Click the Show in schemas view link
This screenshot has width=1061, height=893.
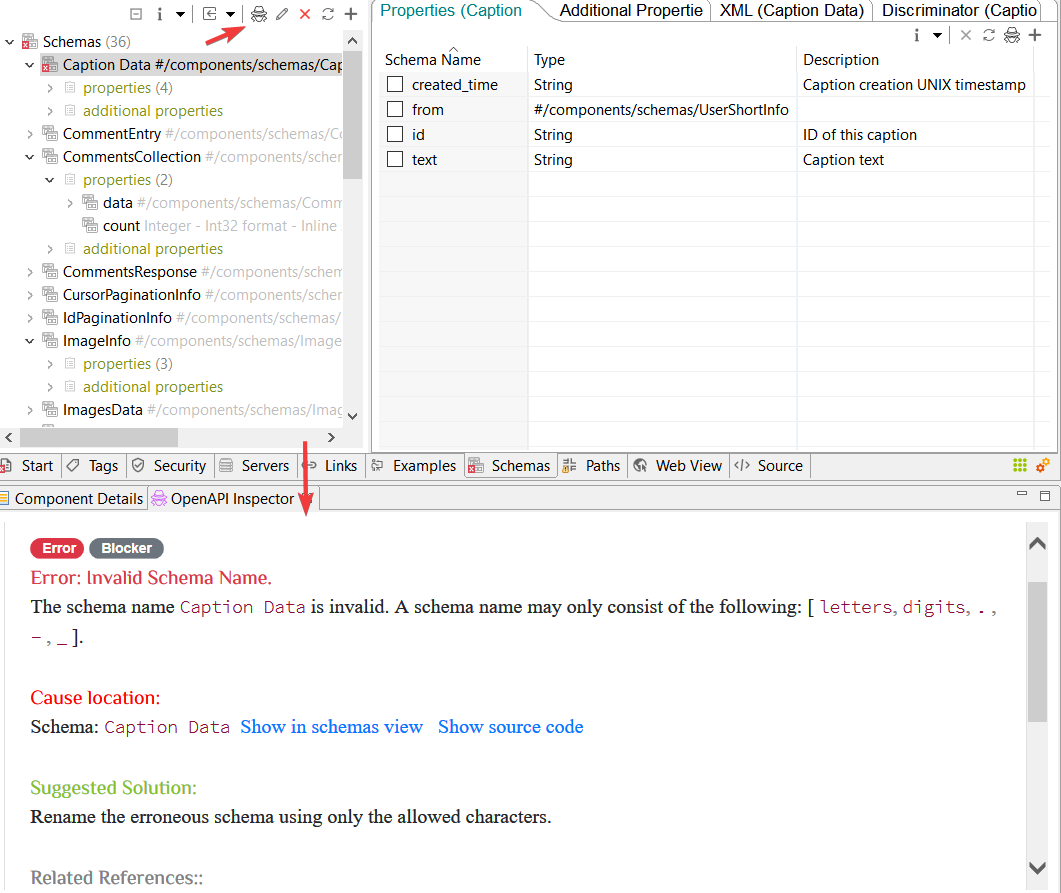click(x=331, y=727)
